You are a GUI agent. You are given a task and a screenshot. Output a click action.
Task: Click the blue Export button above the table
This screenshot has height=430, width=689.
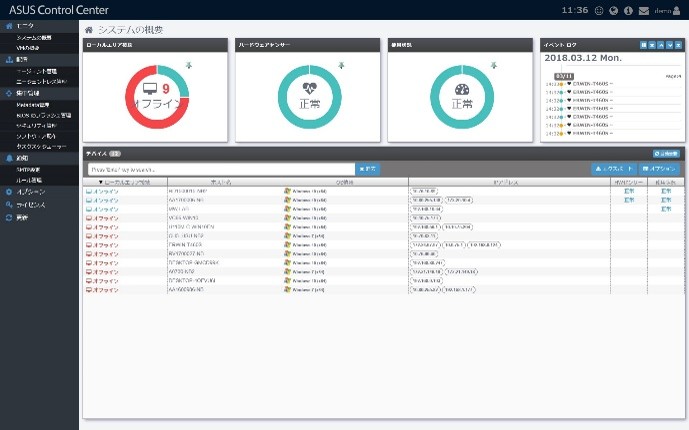pos(613,169)
